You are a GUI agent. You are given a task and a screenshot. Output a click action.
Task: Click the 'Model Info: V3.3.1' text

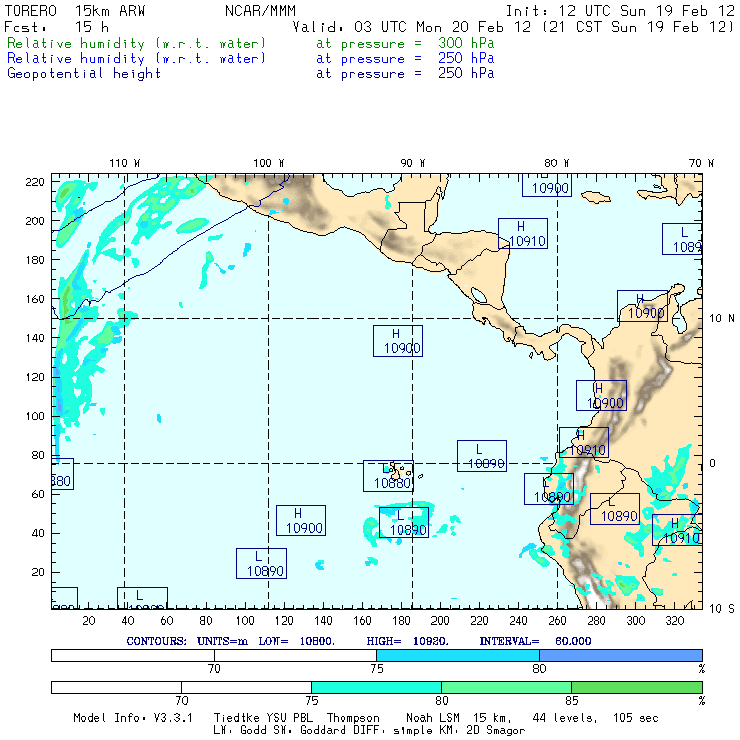pos(133,718)
